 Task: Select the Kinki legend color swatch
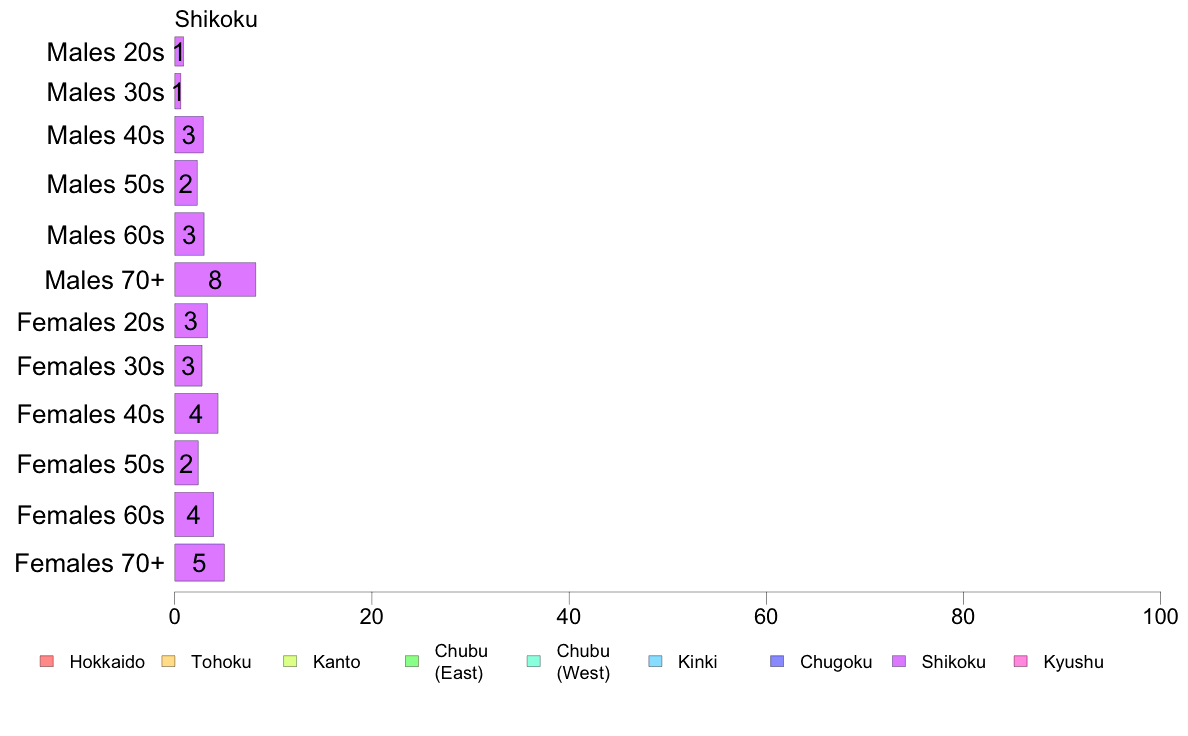pyautogui.click(x=655, y=661)
